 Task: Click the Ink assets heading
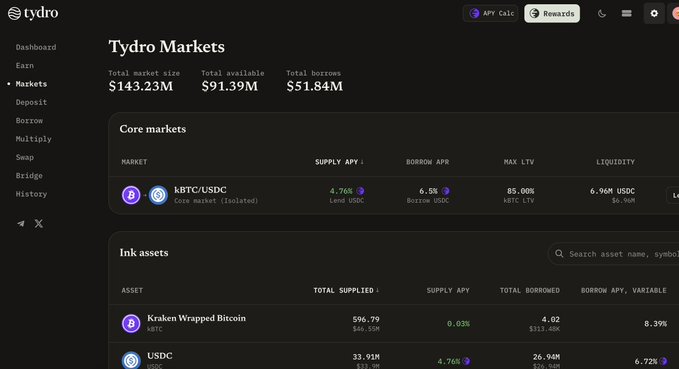pos(144,252)
